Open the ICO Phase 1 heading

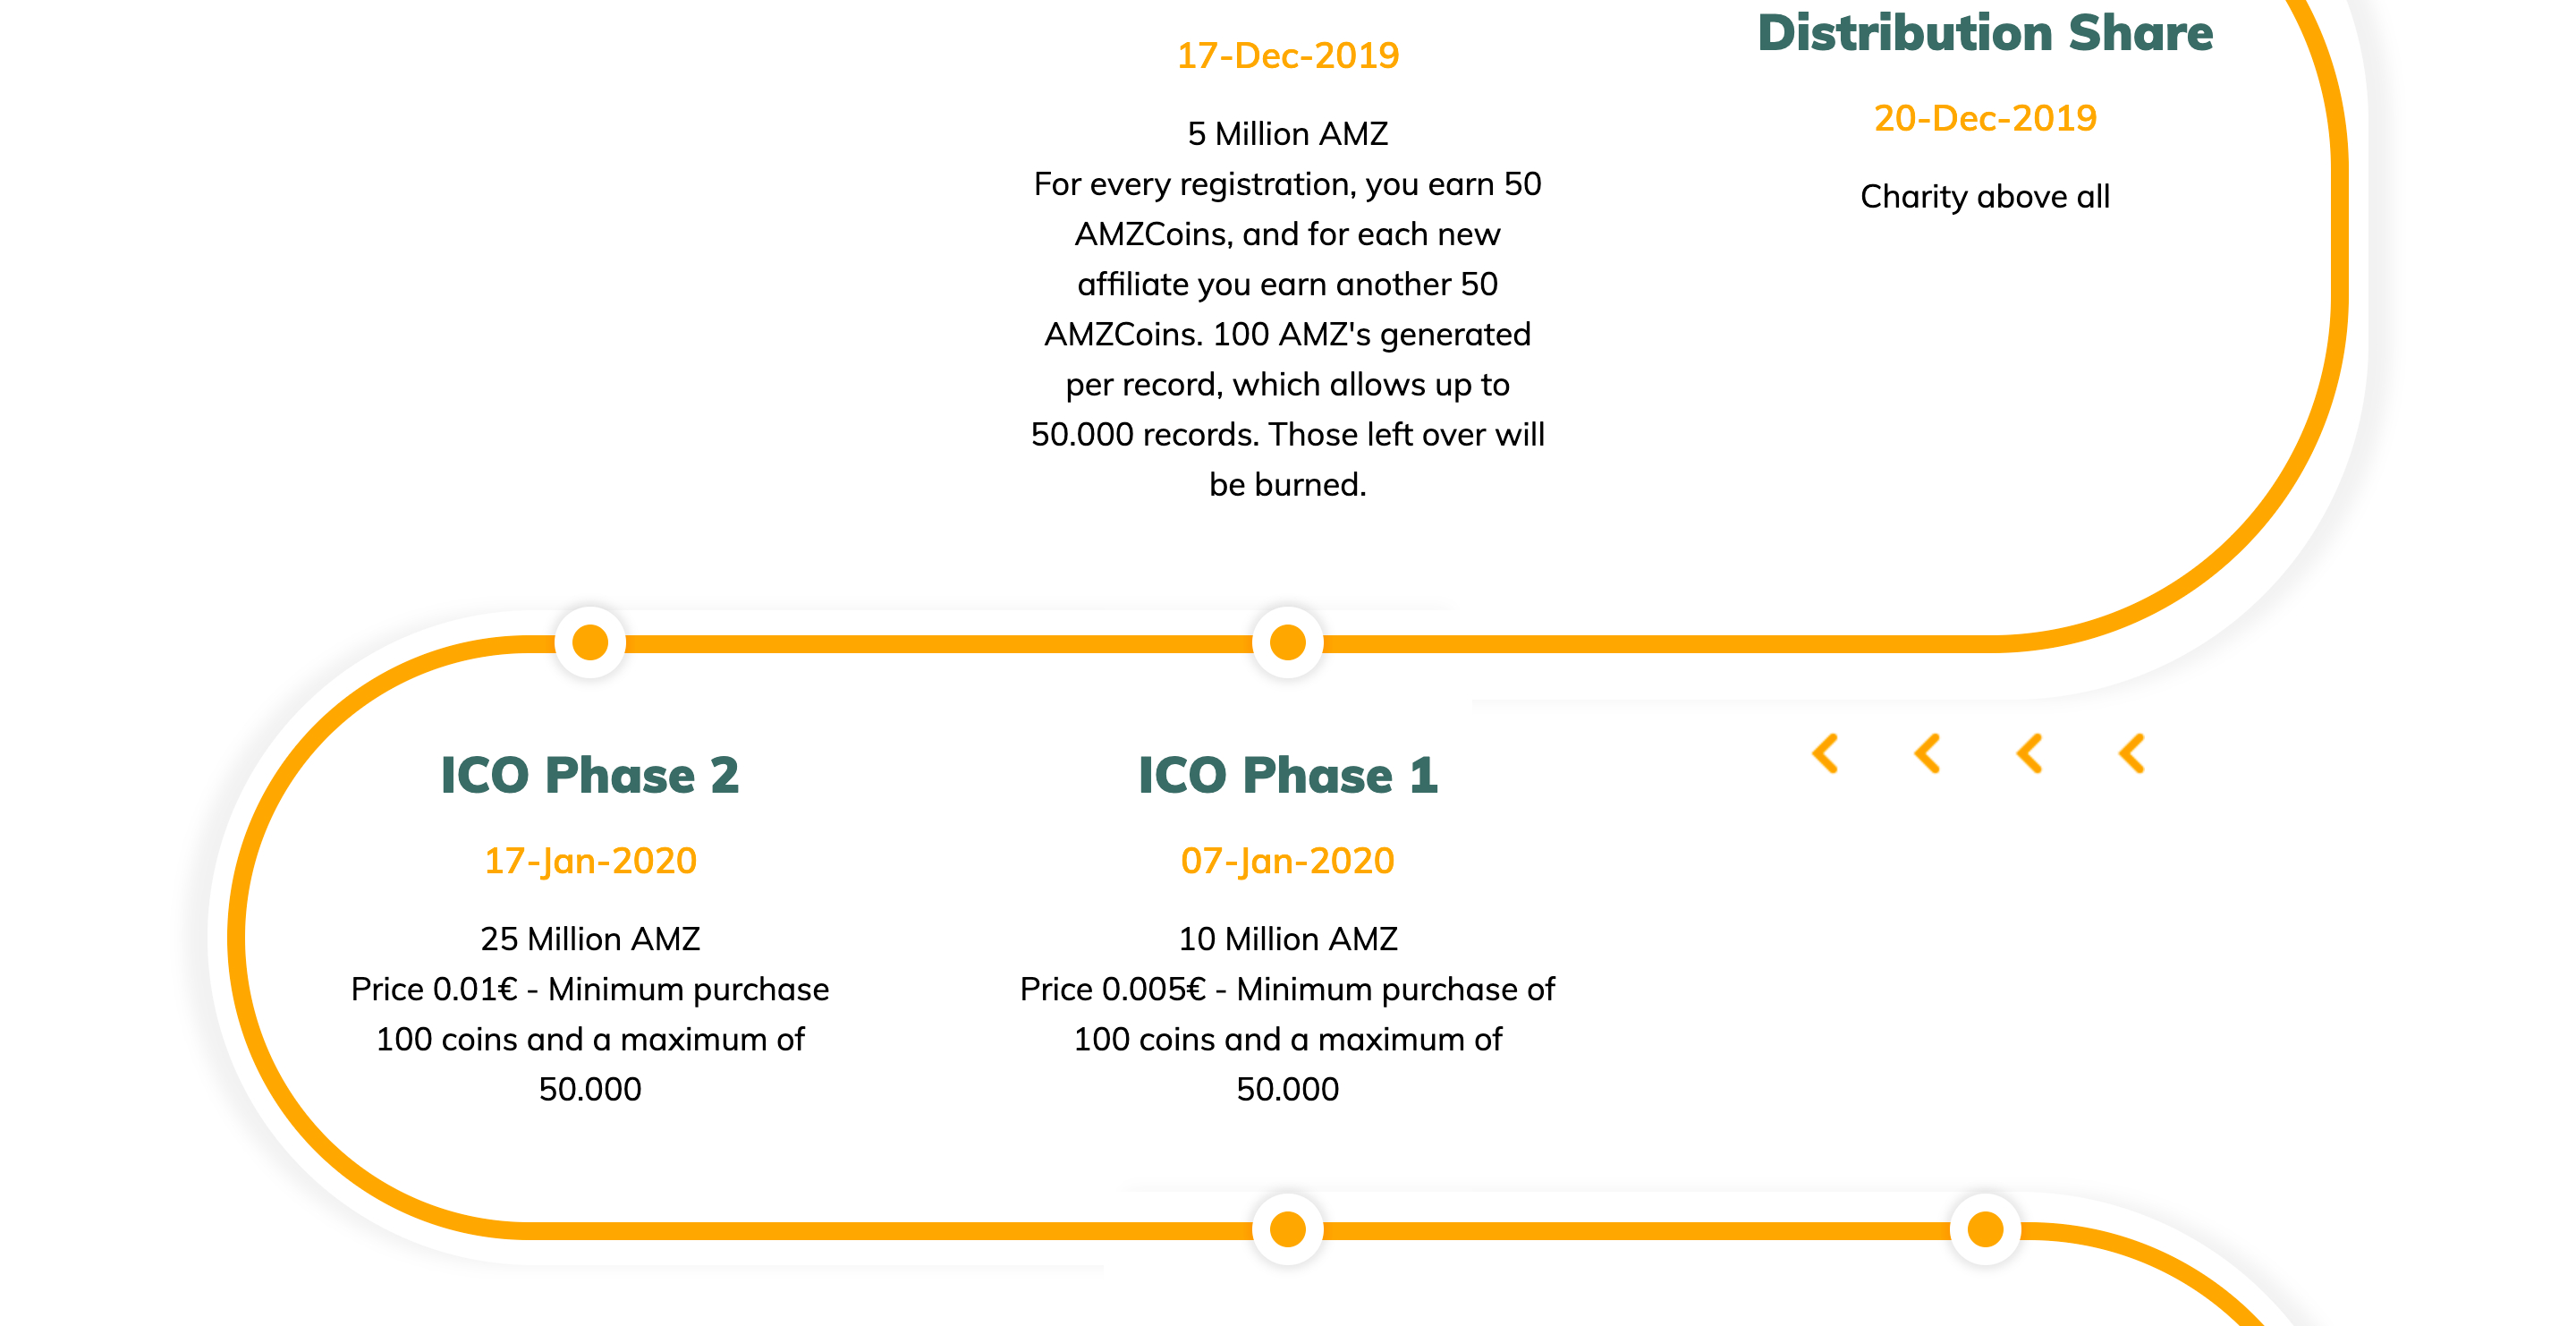point(1288,775)
